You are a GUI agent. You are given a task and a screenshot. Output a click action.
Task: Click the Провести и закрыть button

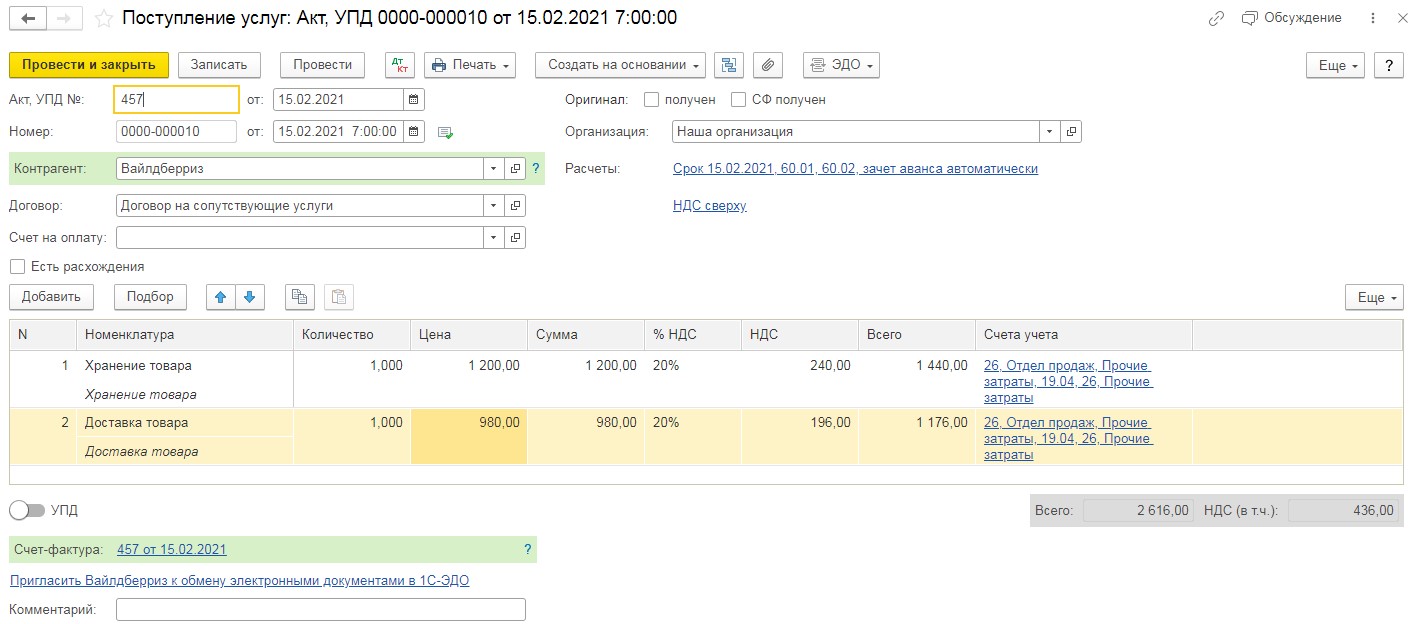tap(89, 65)
